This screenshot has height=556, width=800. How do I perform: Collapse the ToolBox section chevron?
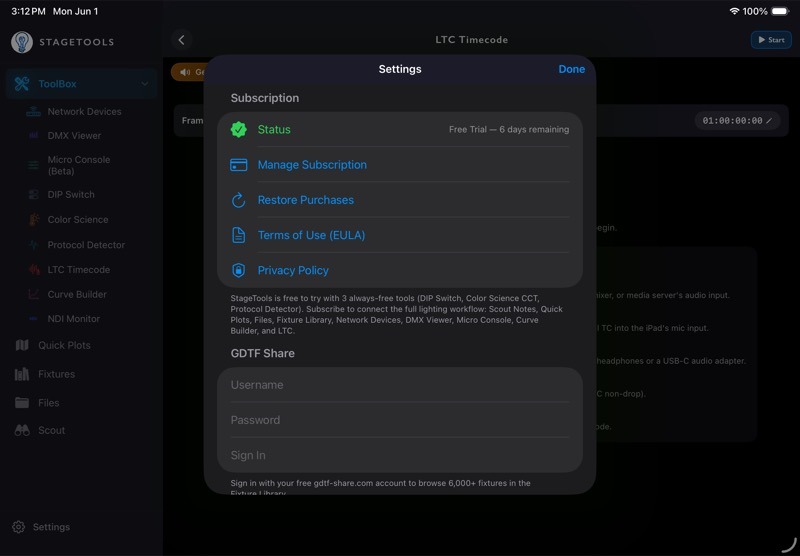pyautogui.click(x=145, y=84)
